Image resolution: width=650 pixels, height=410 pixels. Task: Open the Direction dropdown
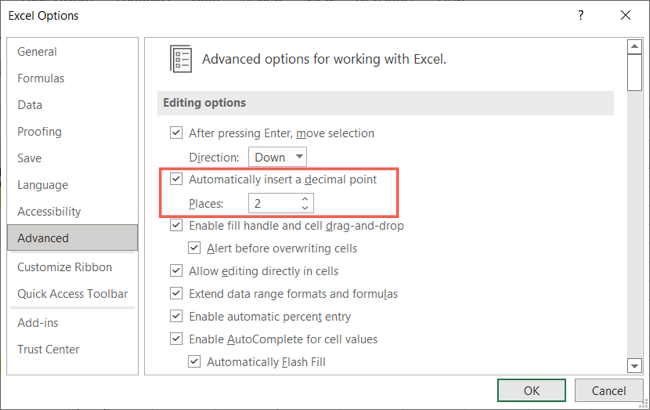click(x=277, y=157)
